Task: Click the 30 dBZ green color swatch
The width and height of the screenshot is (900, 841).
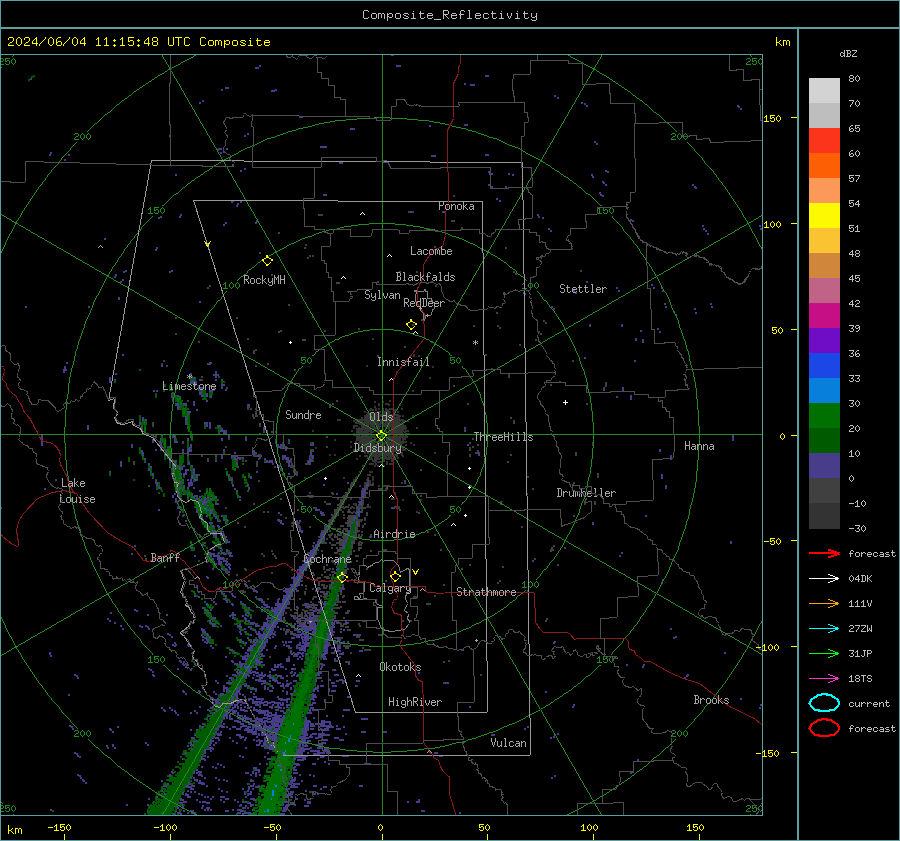Action: [824, 415]
